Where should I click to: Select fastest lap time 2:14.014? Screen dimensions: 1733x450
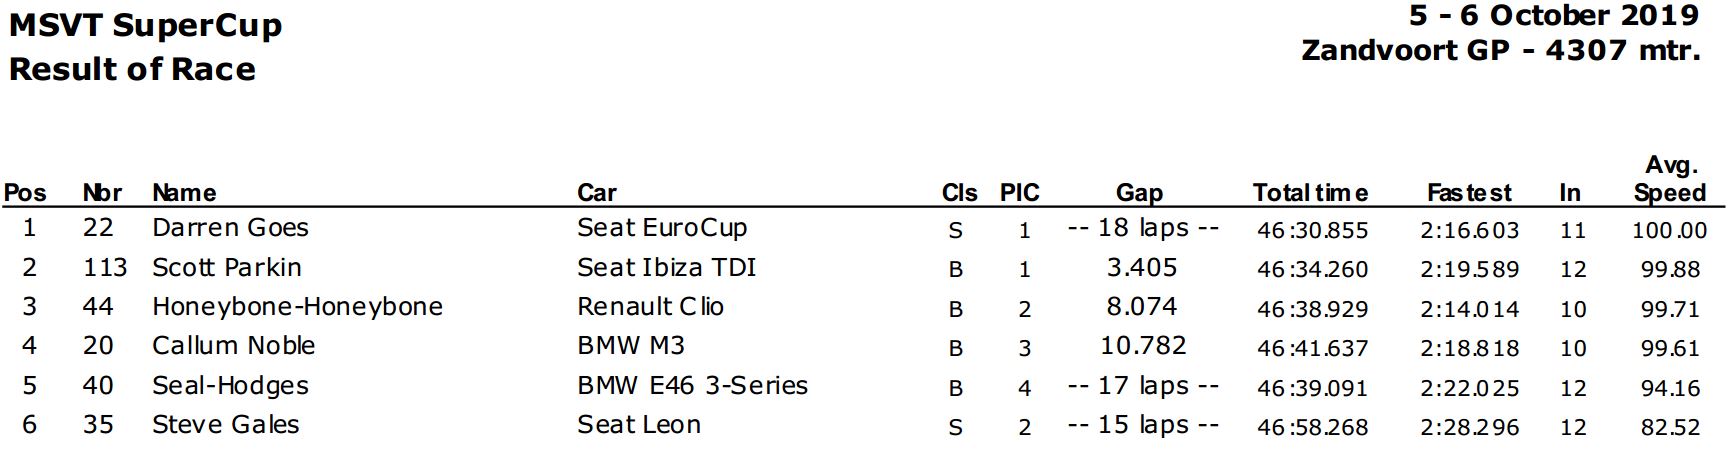(1469, 309)
